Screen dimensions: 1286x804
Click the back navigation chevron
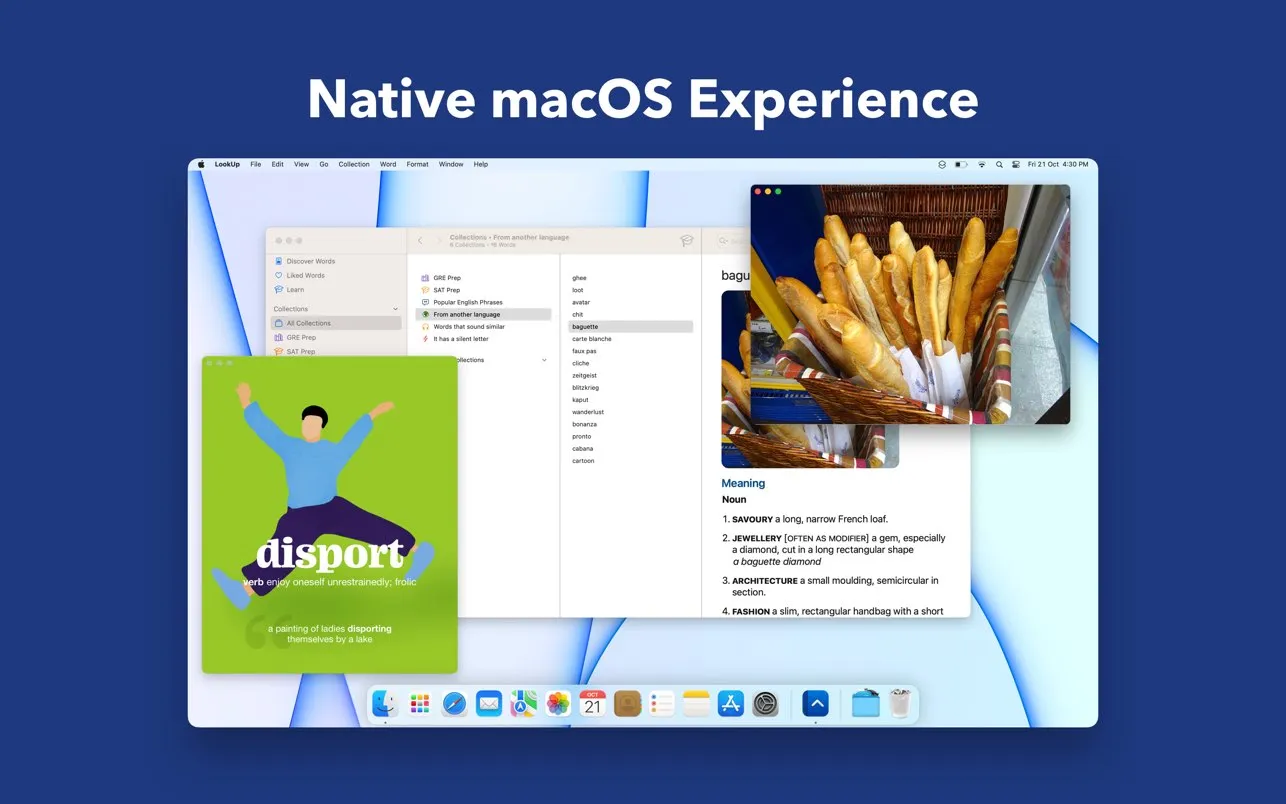pyautogui.click(x=420, y=241)
